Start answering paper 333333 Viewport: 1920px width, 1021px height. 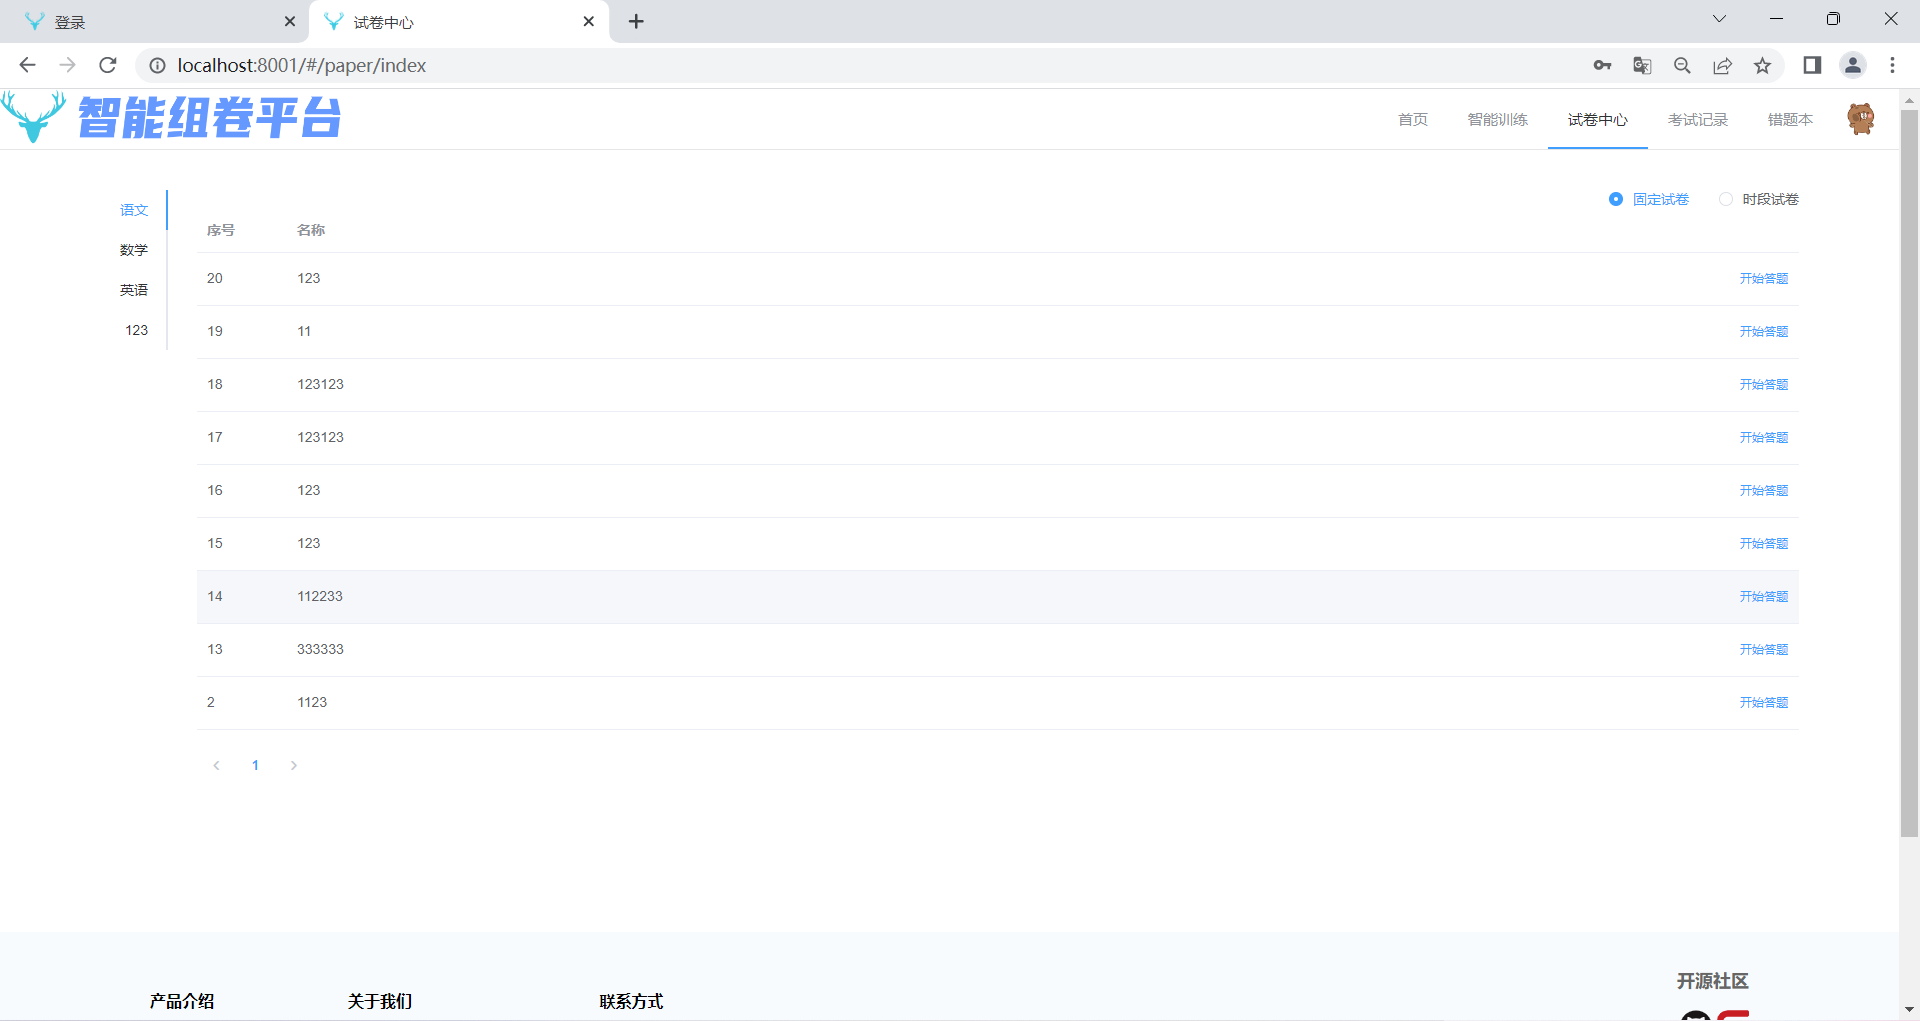(x=1763, y=650)
